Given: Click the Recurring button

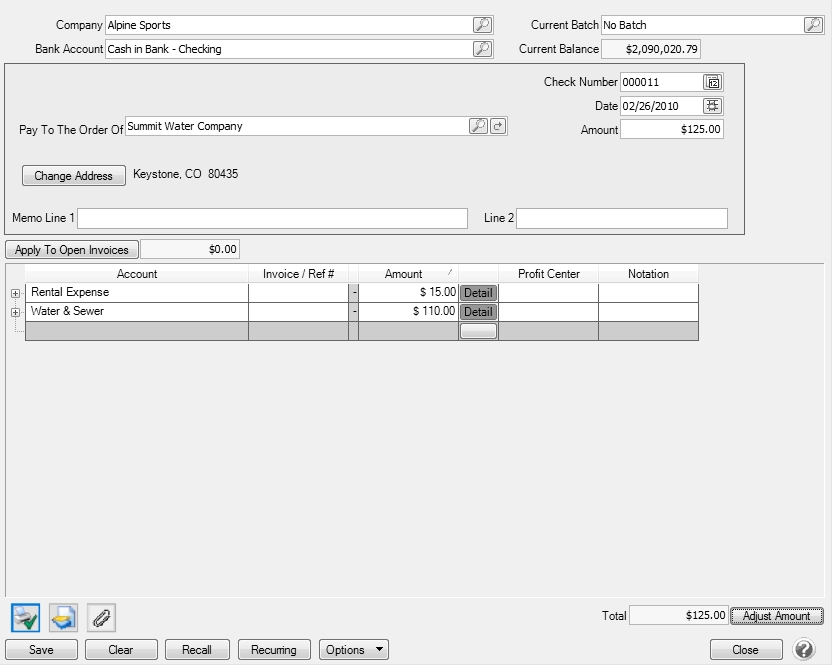Looking at the screenshot, I should 274,650.
